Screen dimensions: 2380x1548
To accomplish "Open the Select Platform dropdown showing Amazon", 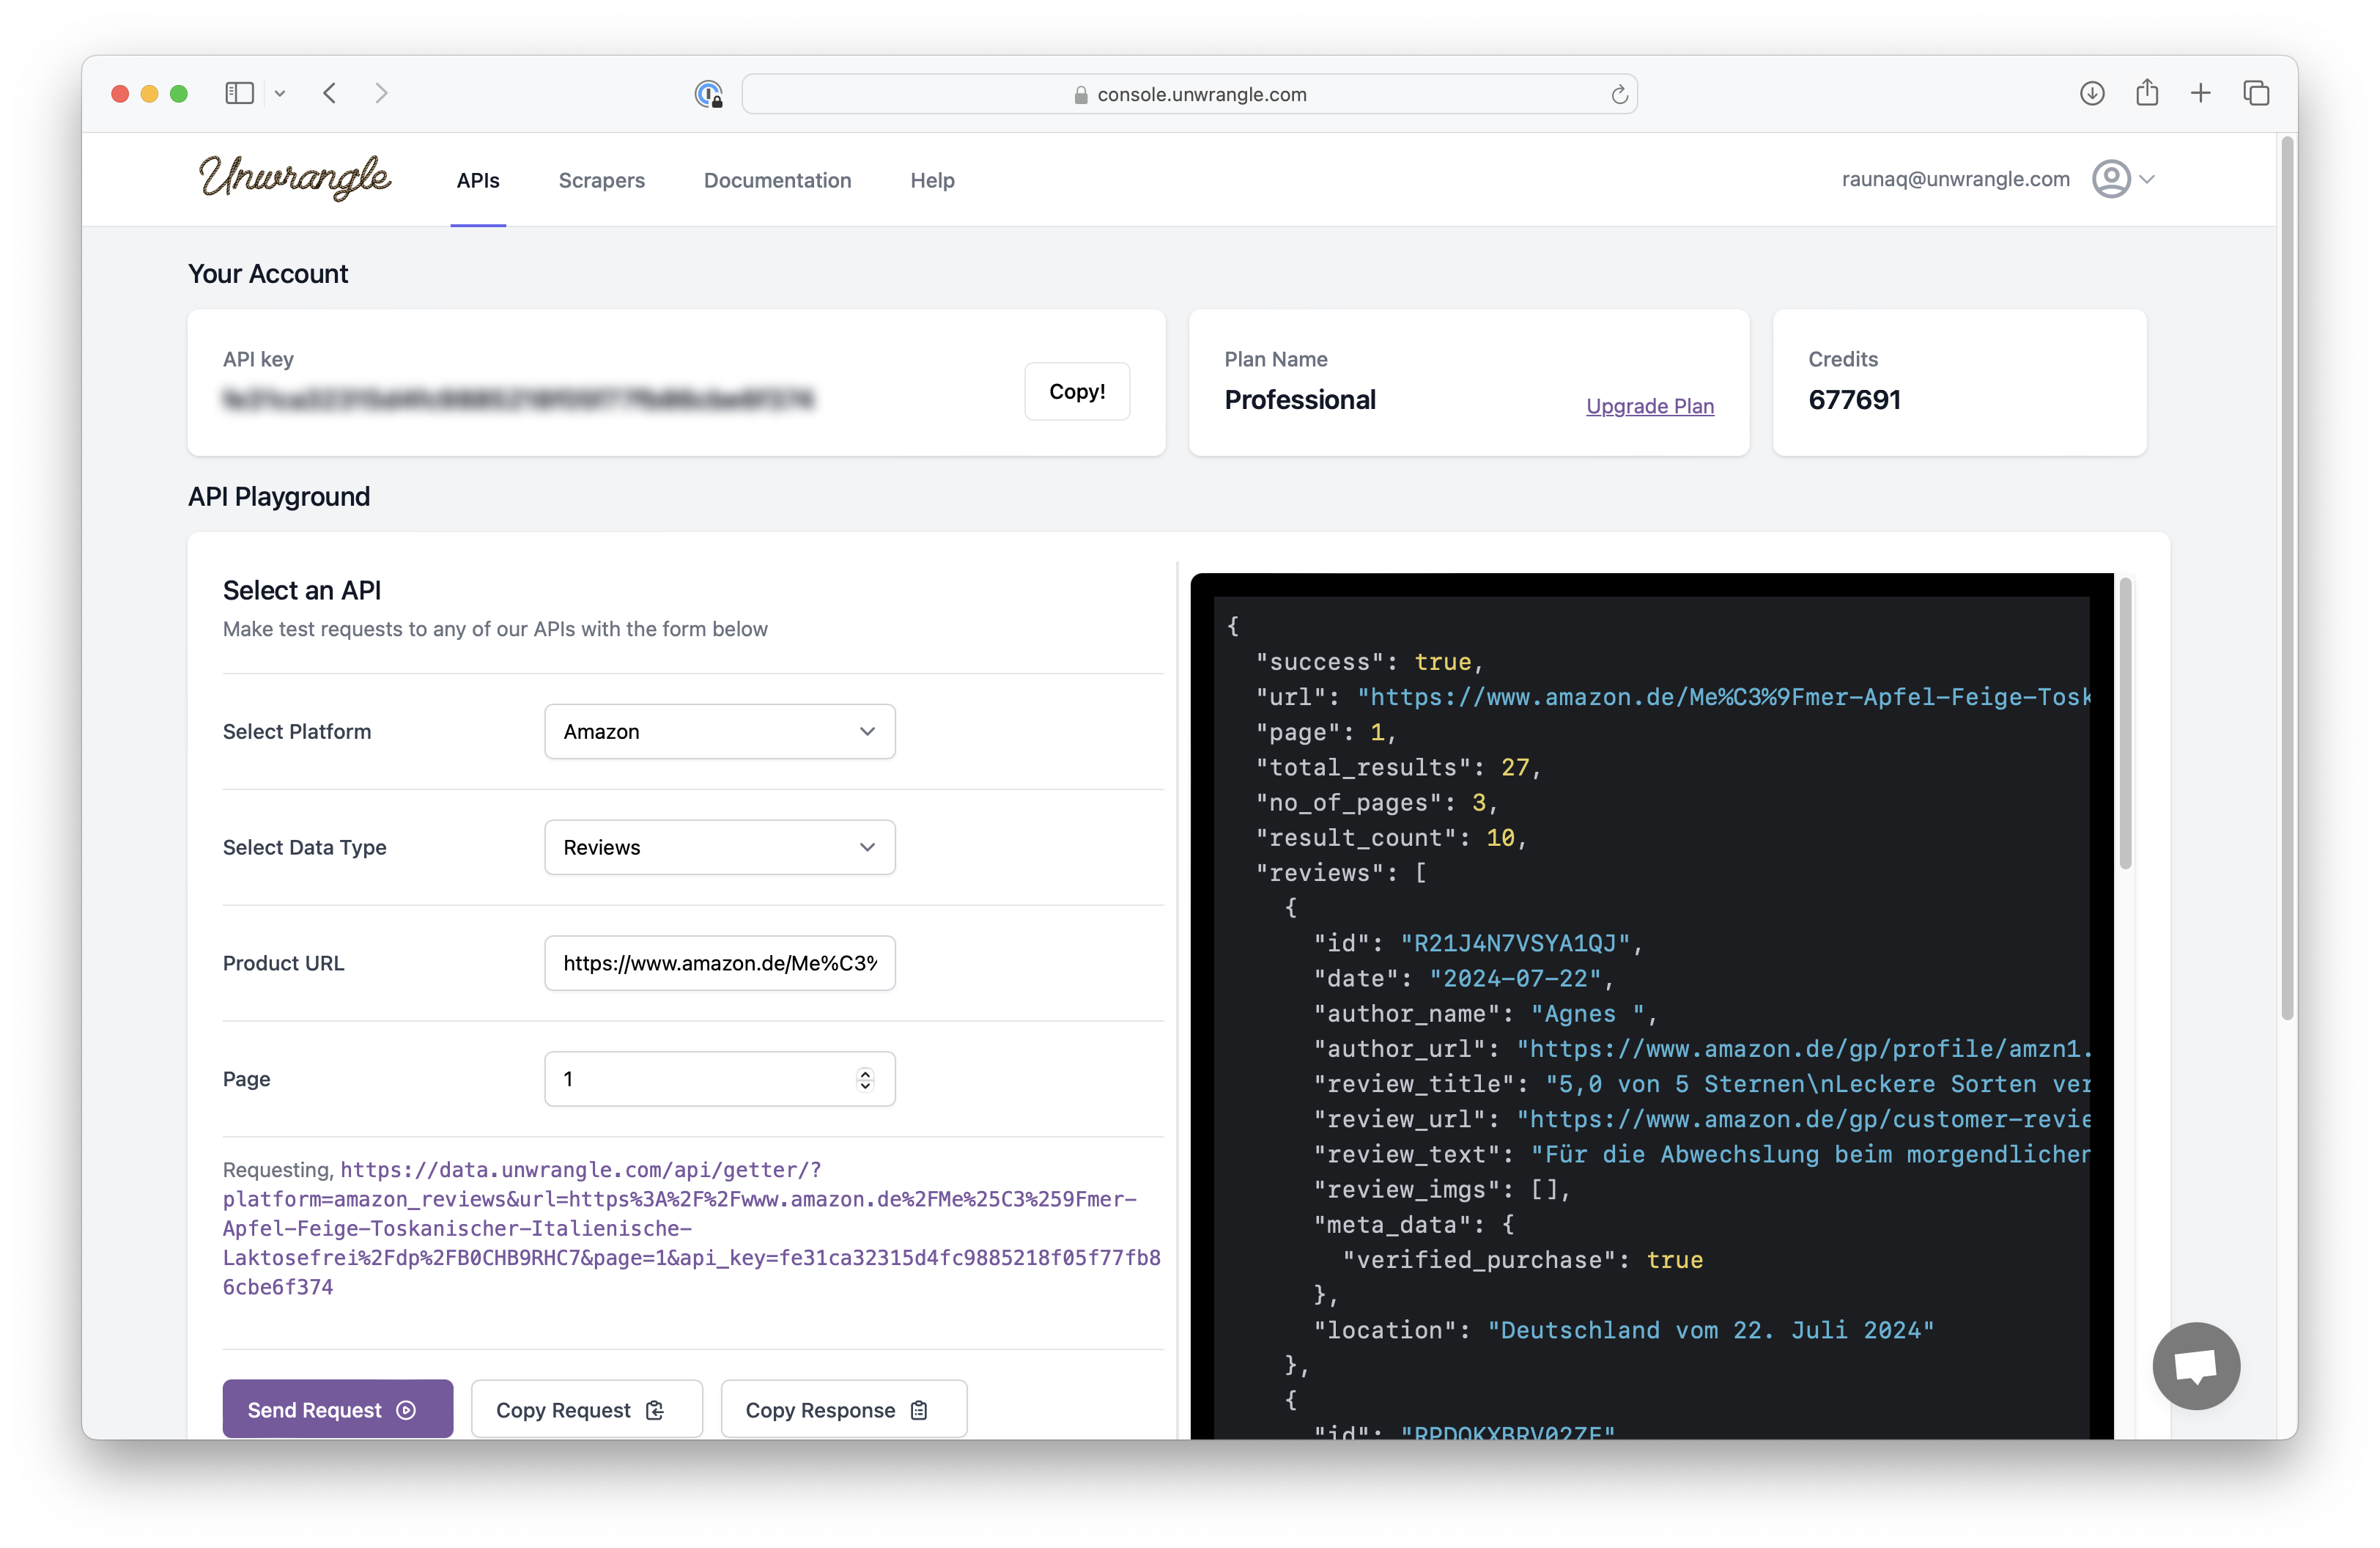I will click(719, 731).
